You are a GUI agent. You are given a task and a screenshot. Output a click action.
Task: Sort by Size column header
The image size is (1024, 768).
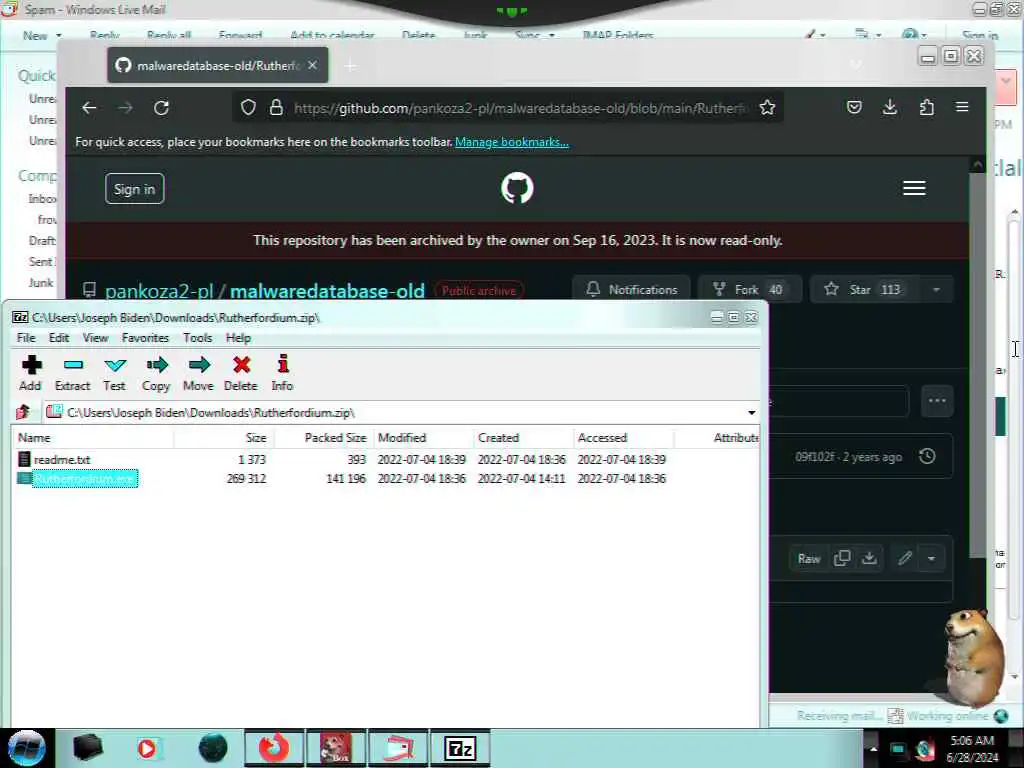pos(224,438)
